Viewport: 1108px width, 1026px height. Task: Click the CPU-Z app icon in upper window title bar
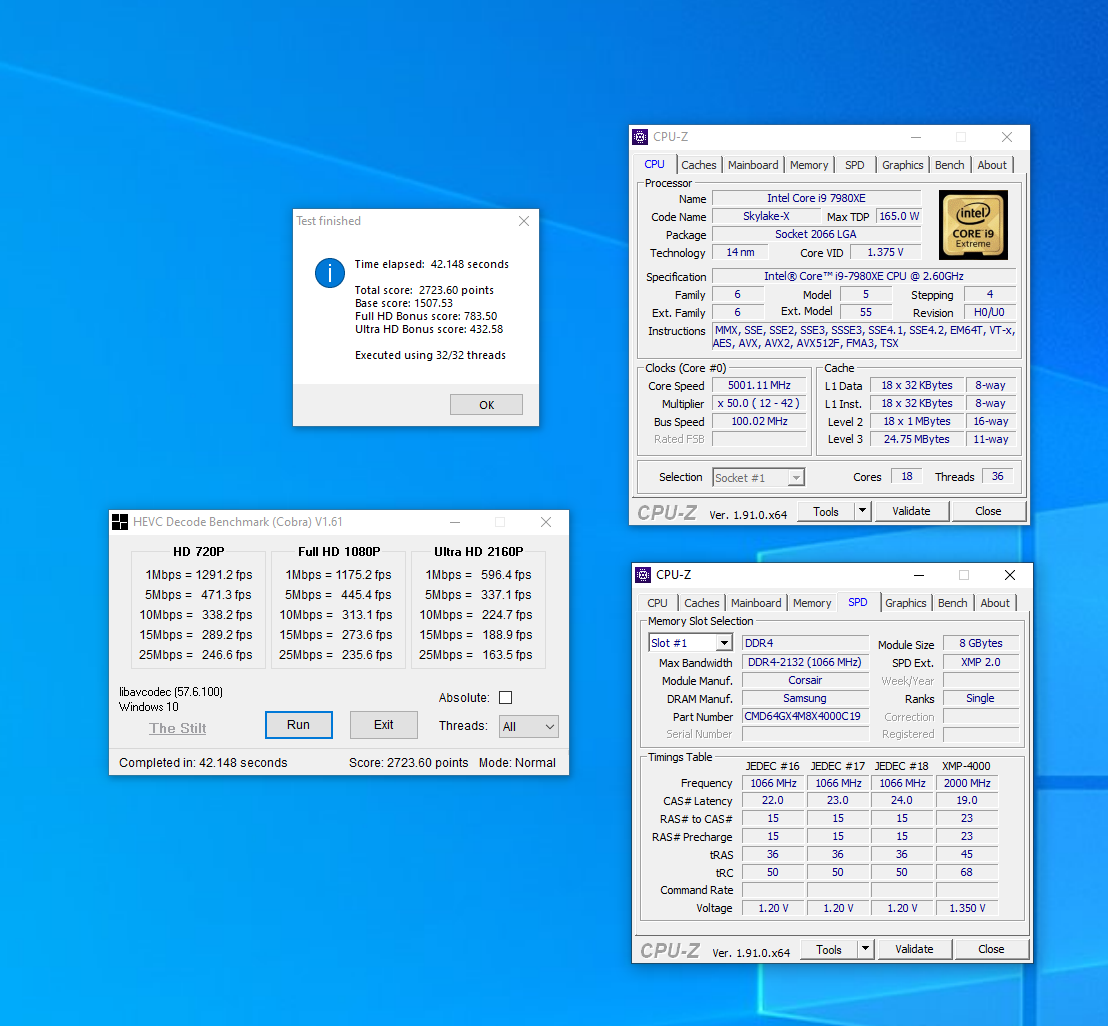point(640,137)
